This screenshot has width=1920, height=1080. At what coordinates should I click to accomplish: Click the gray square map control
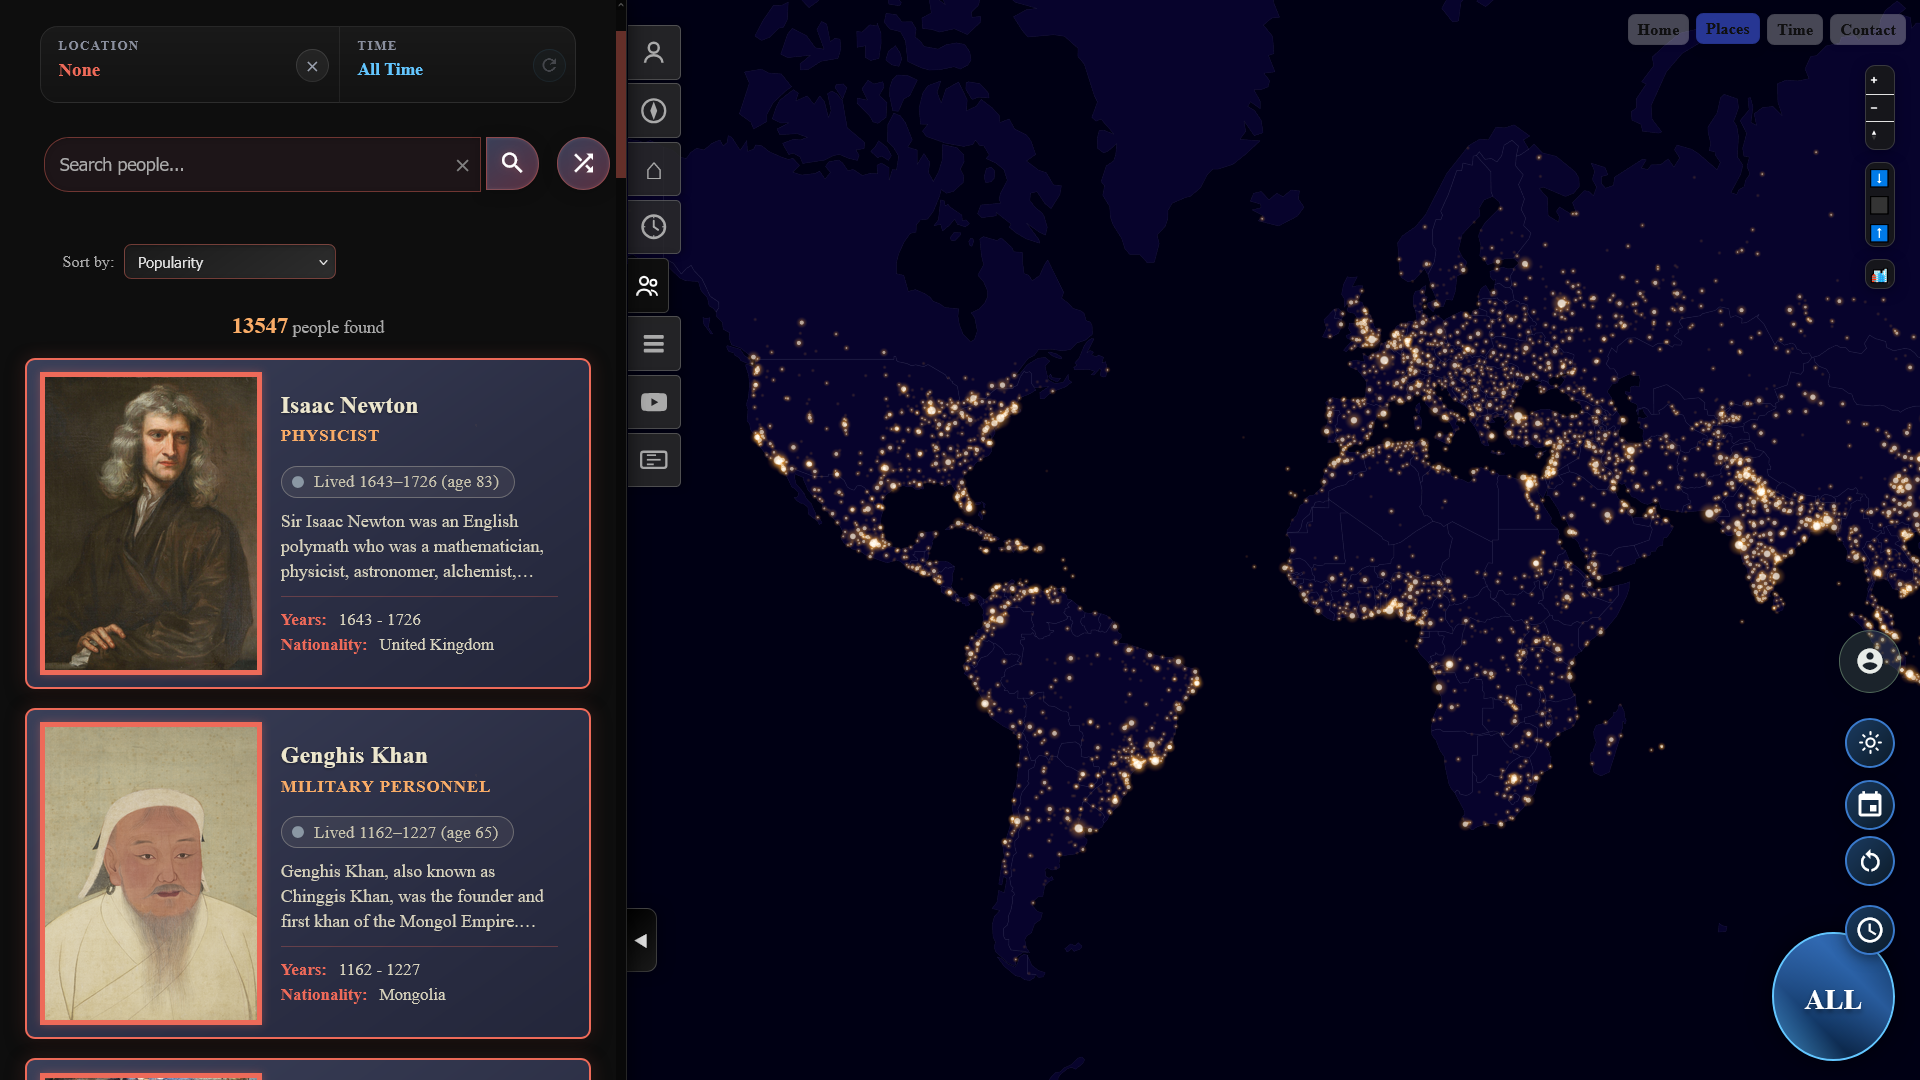[1879, 205]
